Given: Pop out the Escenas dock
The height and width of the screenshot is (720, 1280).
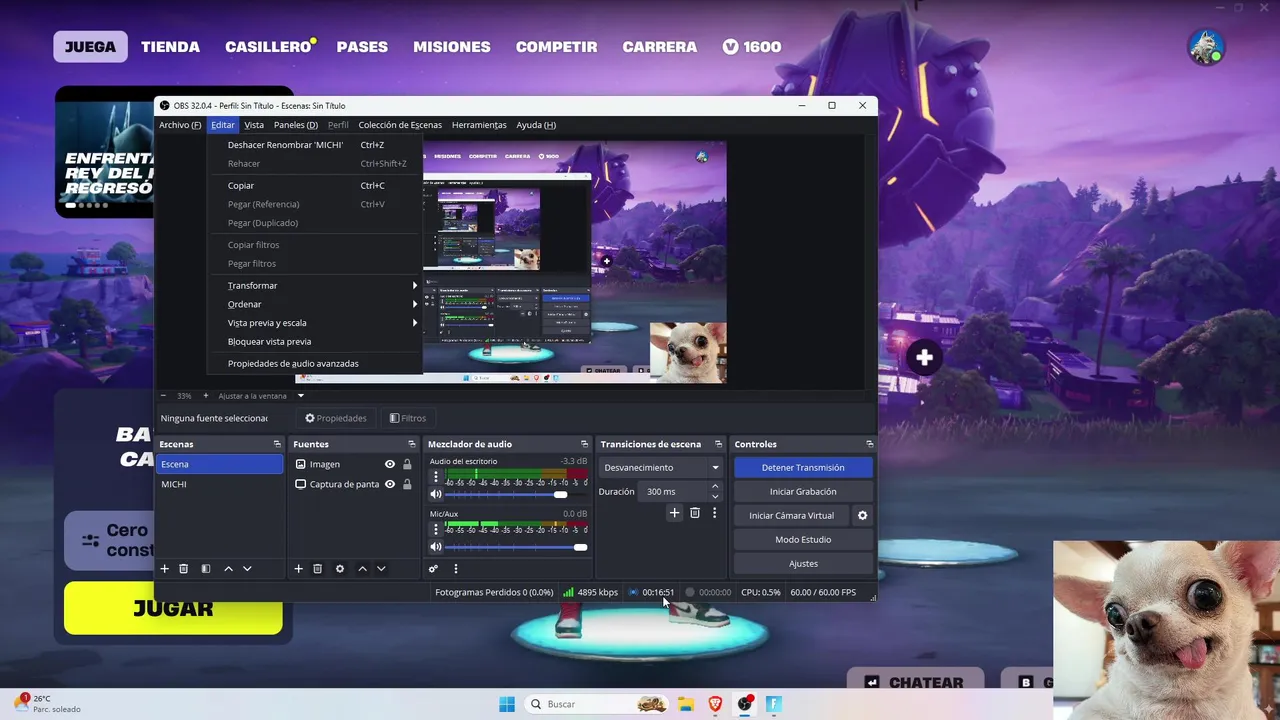Looking at the screenshot, I should (x=277, y=444).
